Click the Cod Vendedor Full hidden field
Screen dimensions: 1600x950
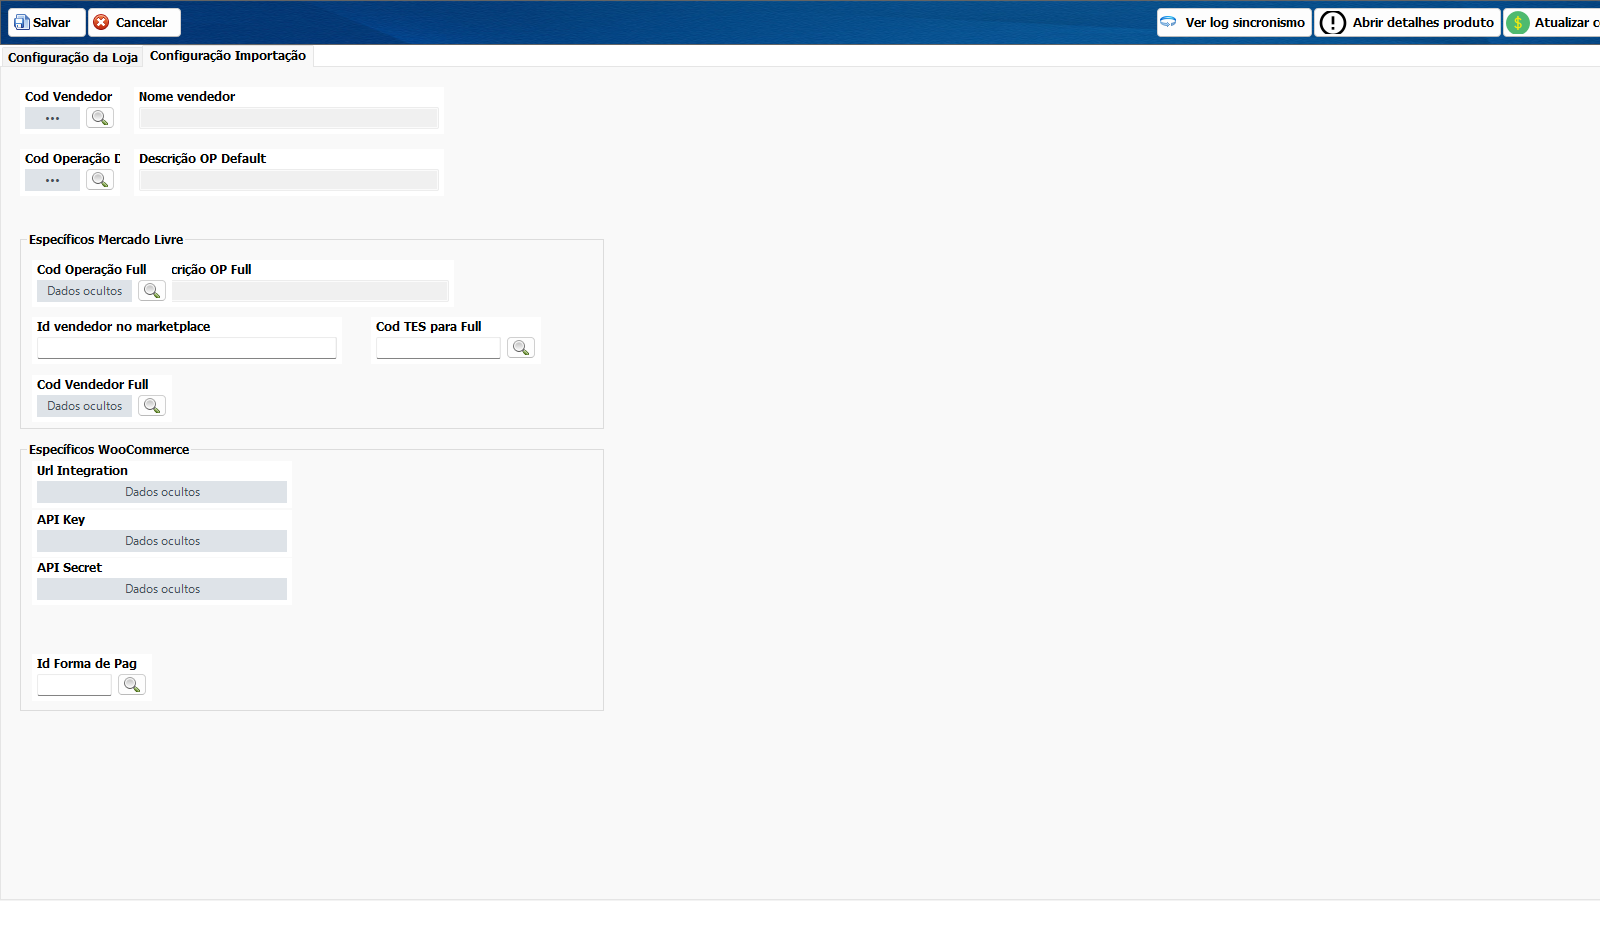click(84, 406)
